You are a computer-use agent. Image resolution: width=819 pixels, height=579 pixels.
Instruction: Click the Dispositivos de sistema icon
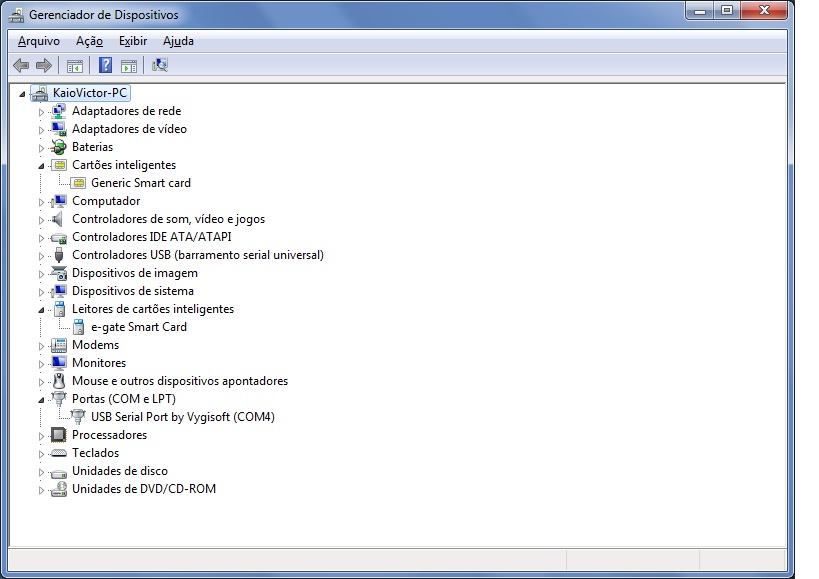coord(58,291)
